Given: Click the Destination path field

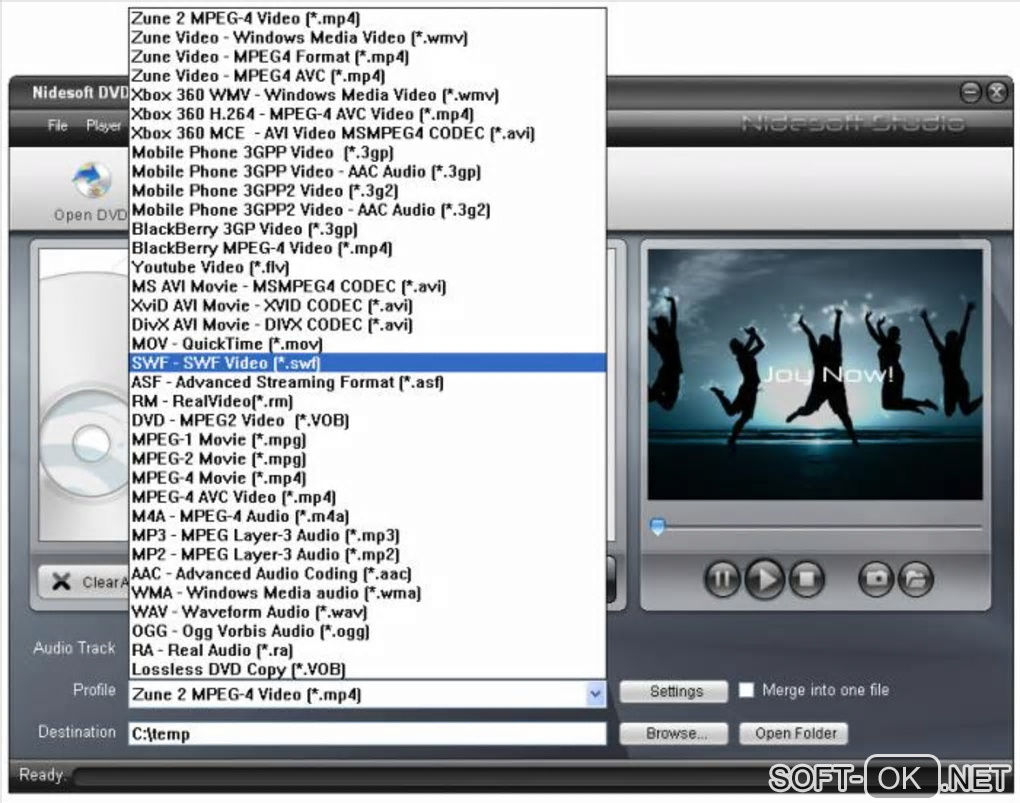Looking at the screenshot, I should coord(368,734).
